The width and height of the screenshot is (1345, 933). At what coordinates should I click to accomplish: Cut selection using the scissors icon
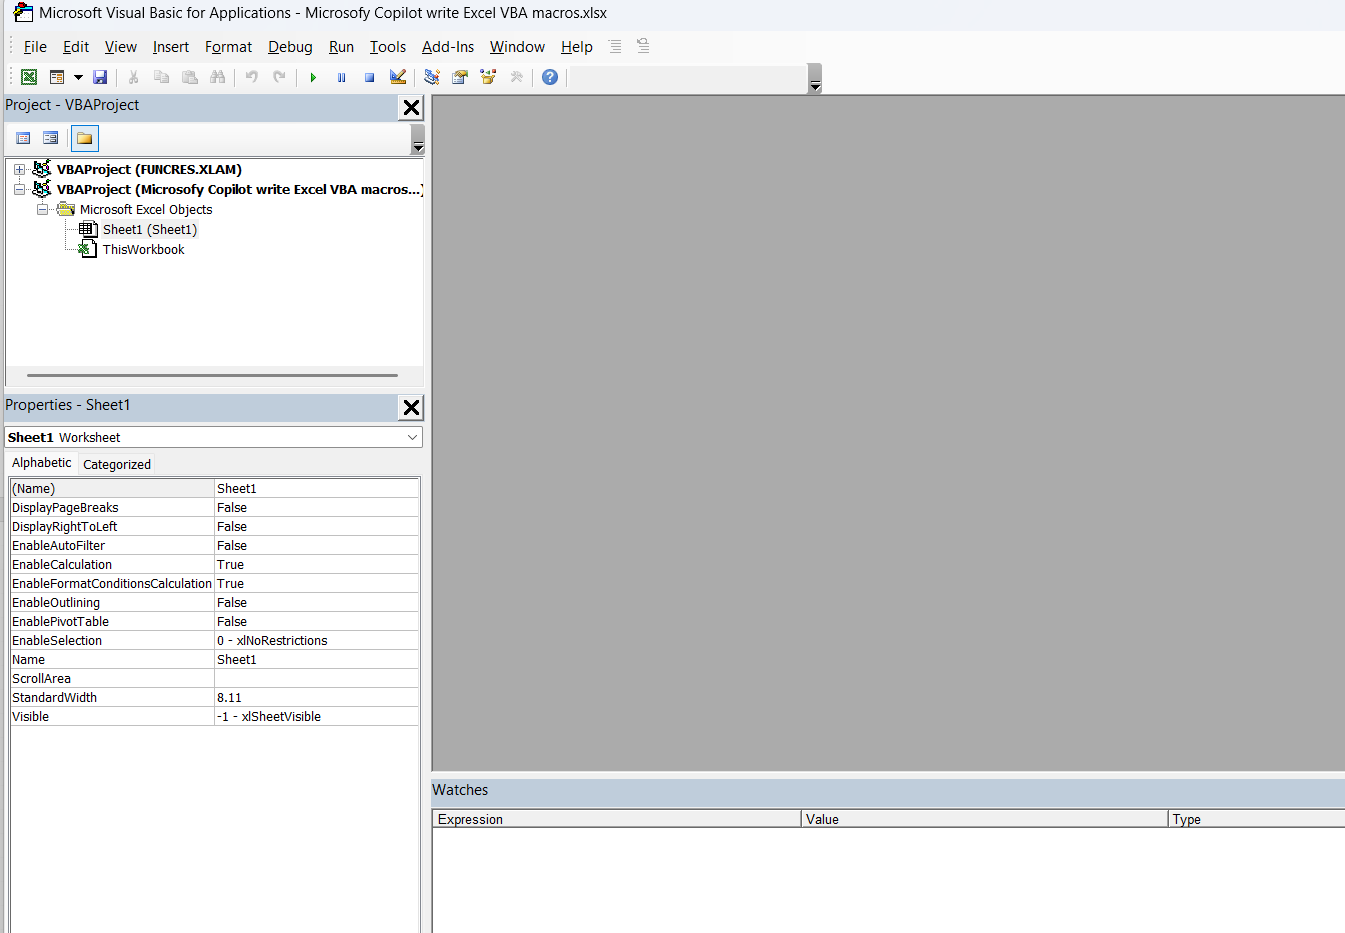pyautogui.click(x=133, y=77)
